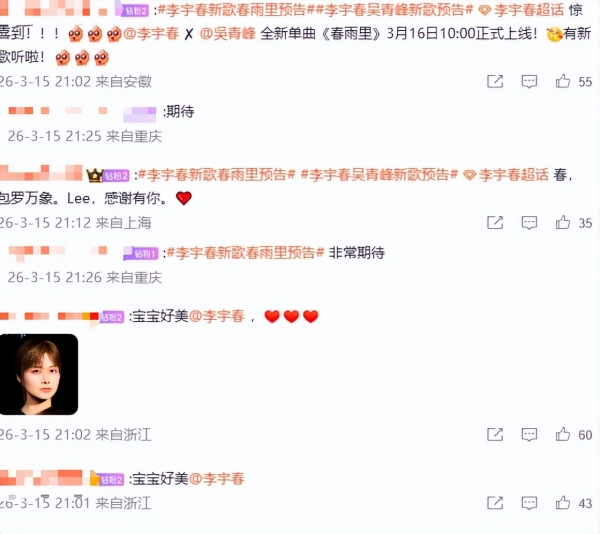Viewport: 600px width, 534px height.
Task: Reply to the Shanghai 21:12 comment
Action: [529, 222]
